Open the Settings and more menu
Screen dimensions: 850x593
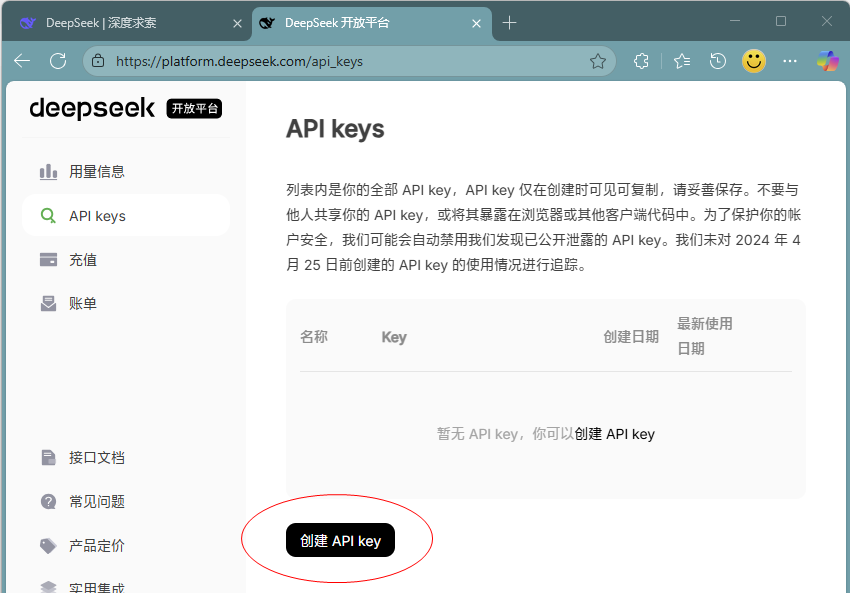pyautogui.click(x=790, y=61)
